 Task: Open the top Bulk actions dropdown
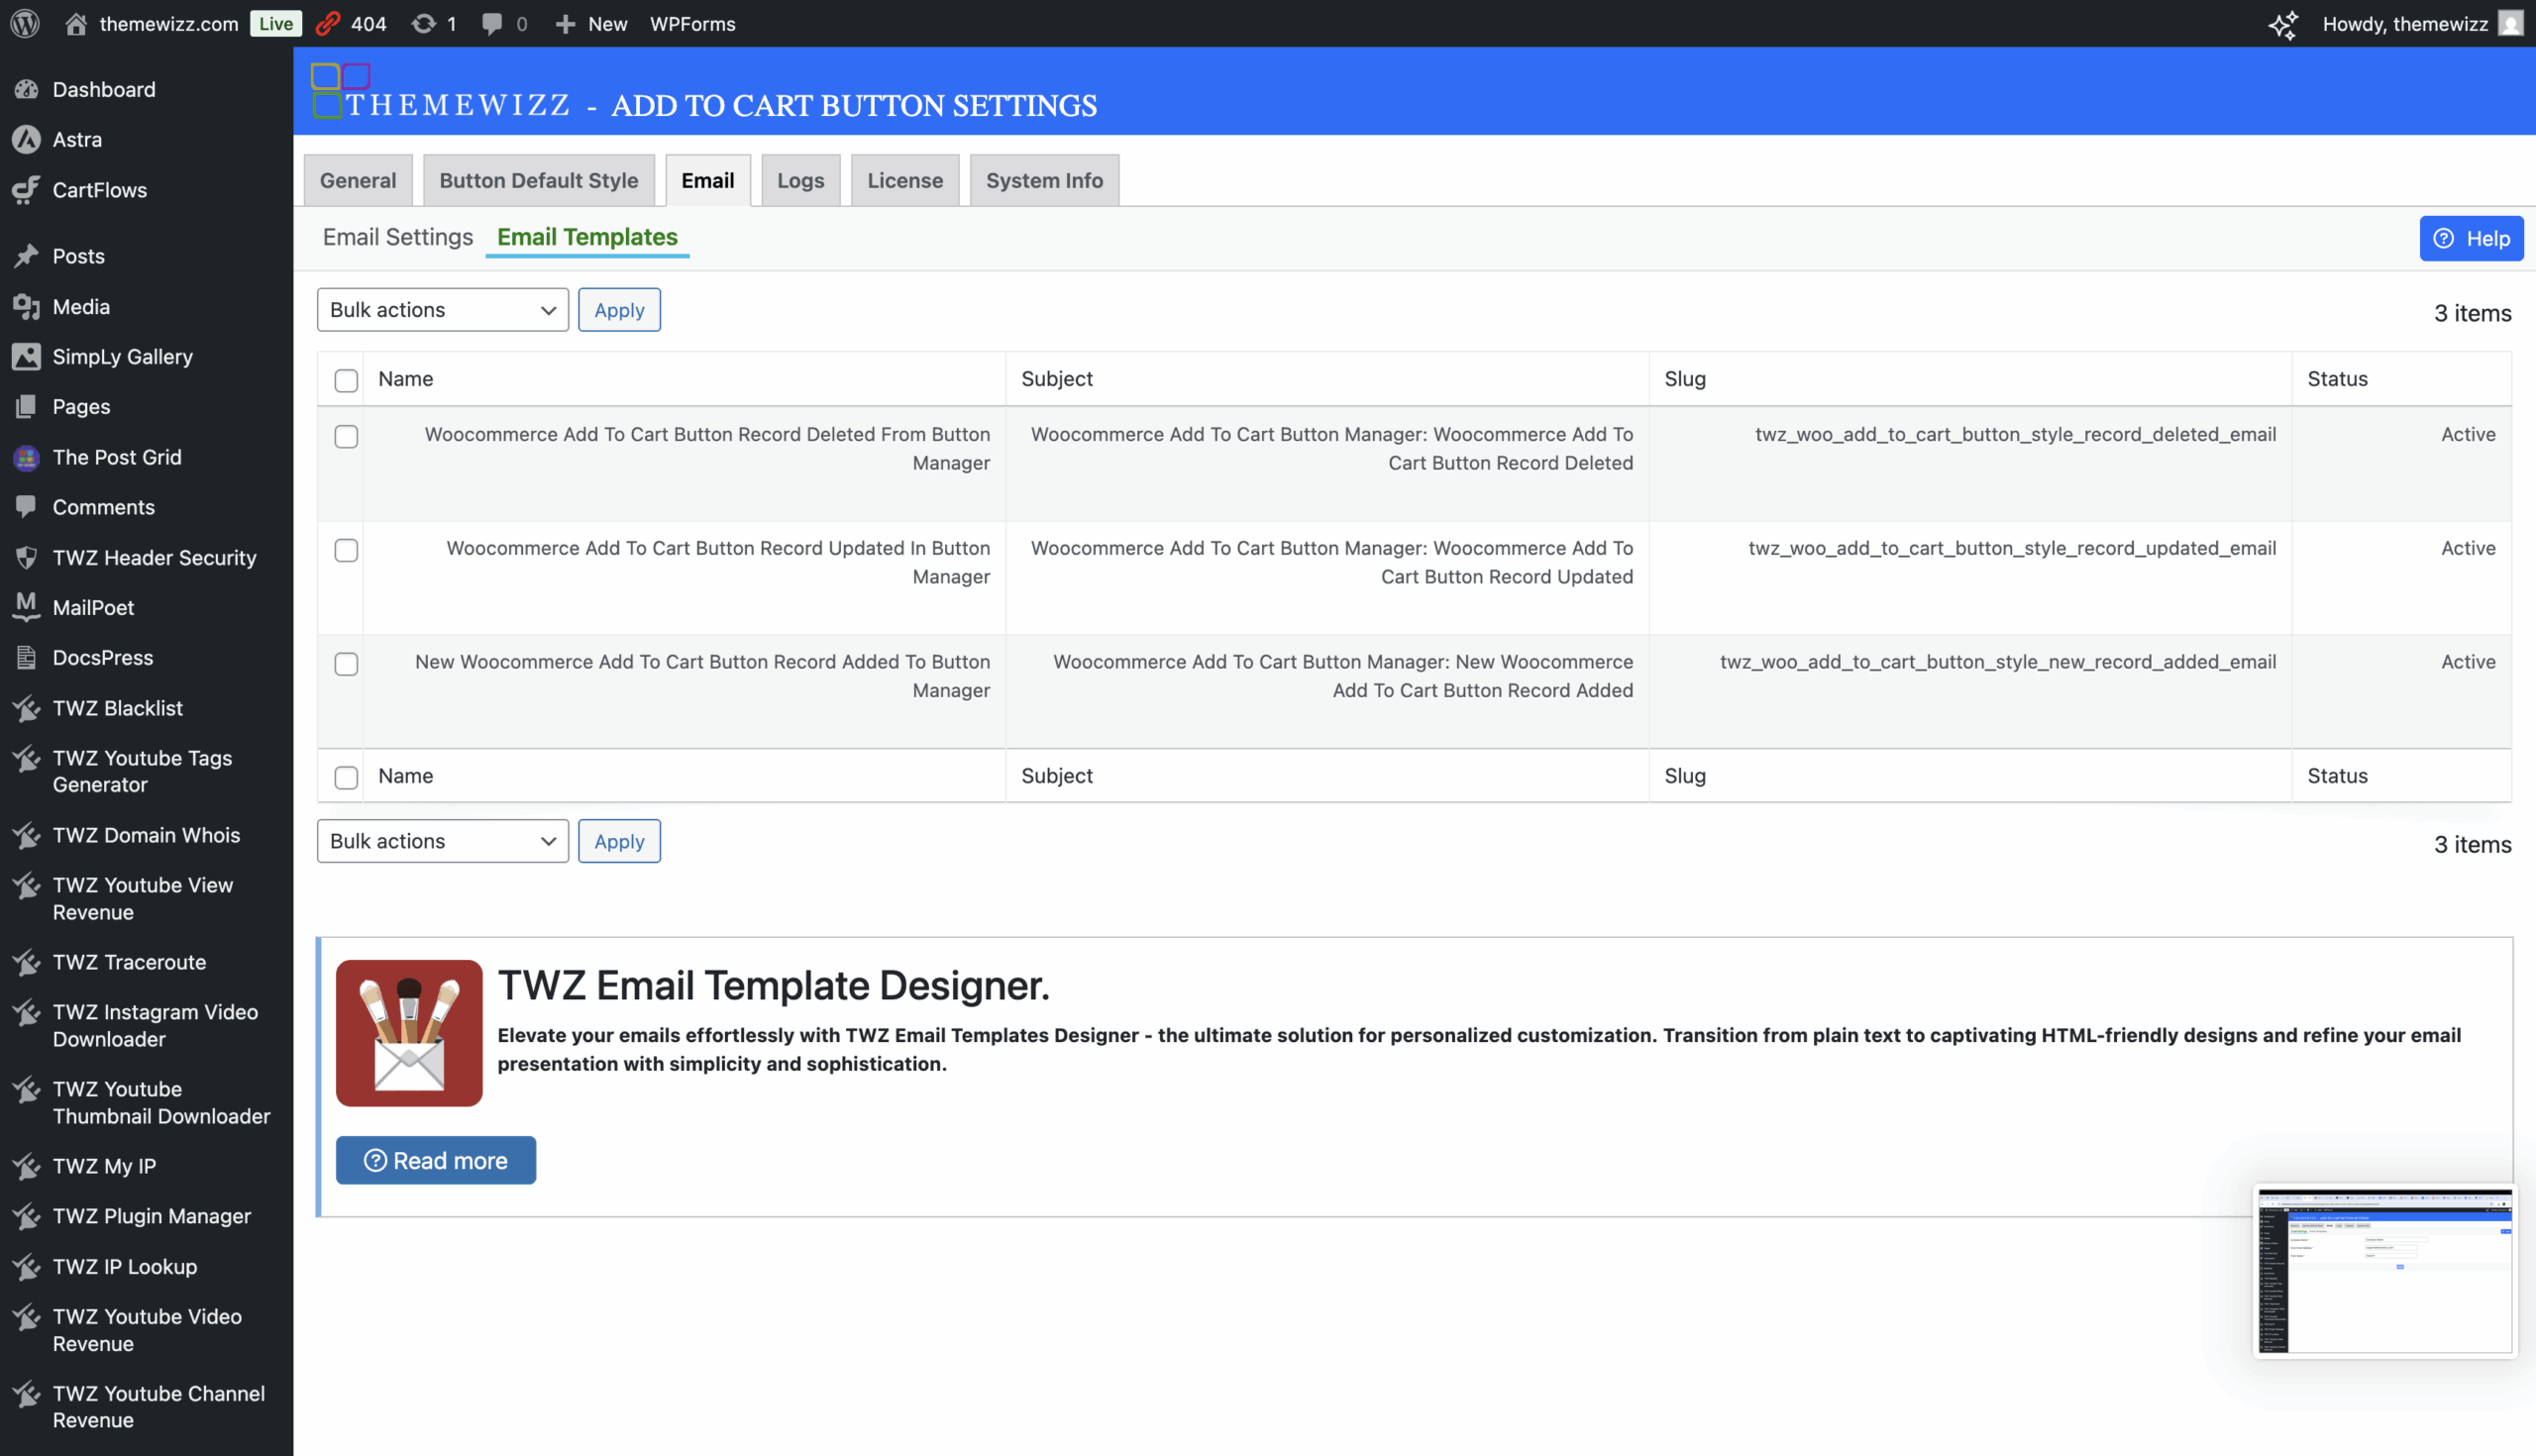[442, 310]
